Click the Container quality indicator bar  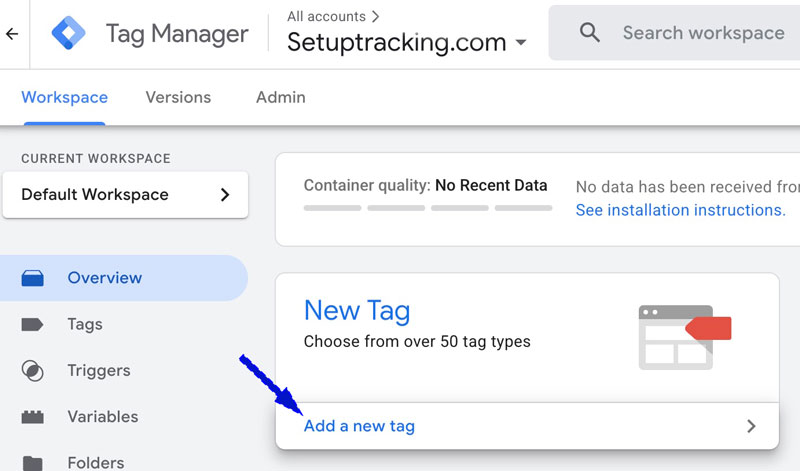coord(428,208)
